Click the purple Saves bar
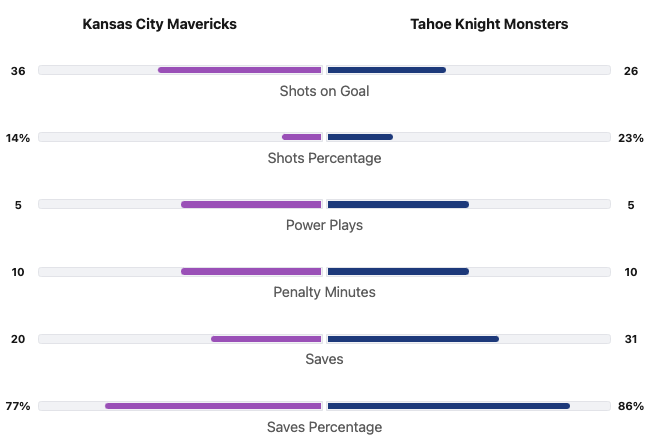The image size is (656, 447). 266,339
